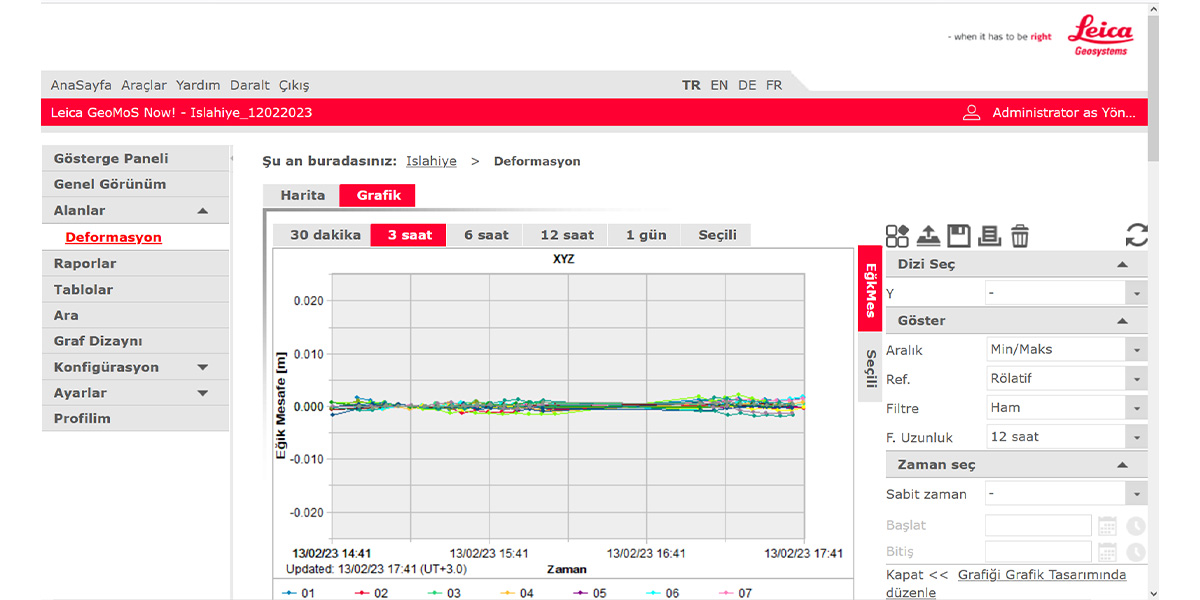
Task: Save graph using the floppy disk icon
Action: tap(959, 236)
